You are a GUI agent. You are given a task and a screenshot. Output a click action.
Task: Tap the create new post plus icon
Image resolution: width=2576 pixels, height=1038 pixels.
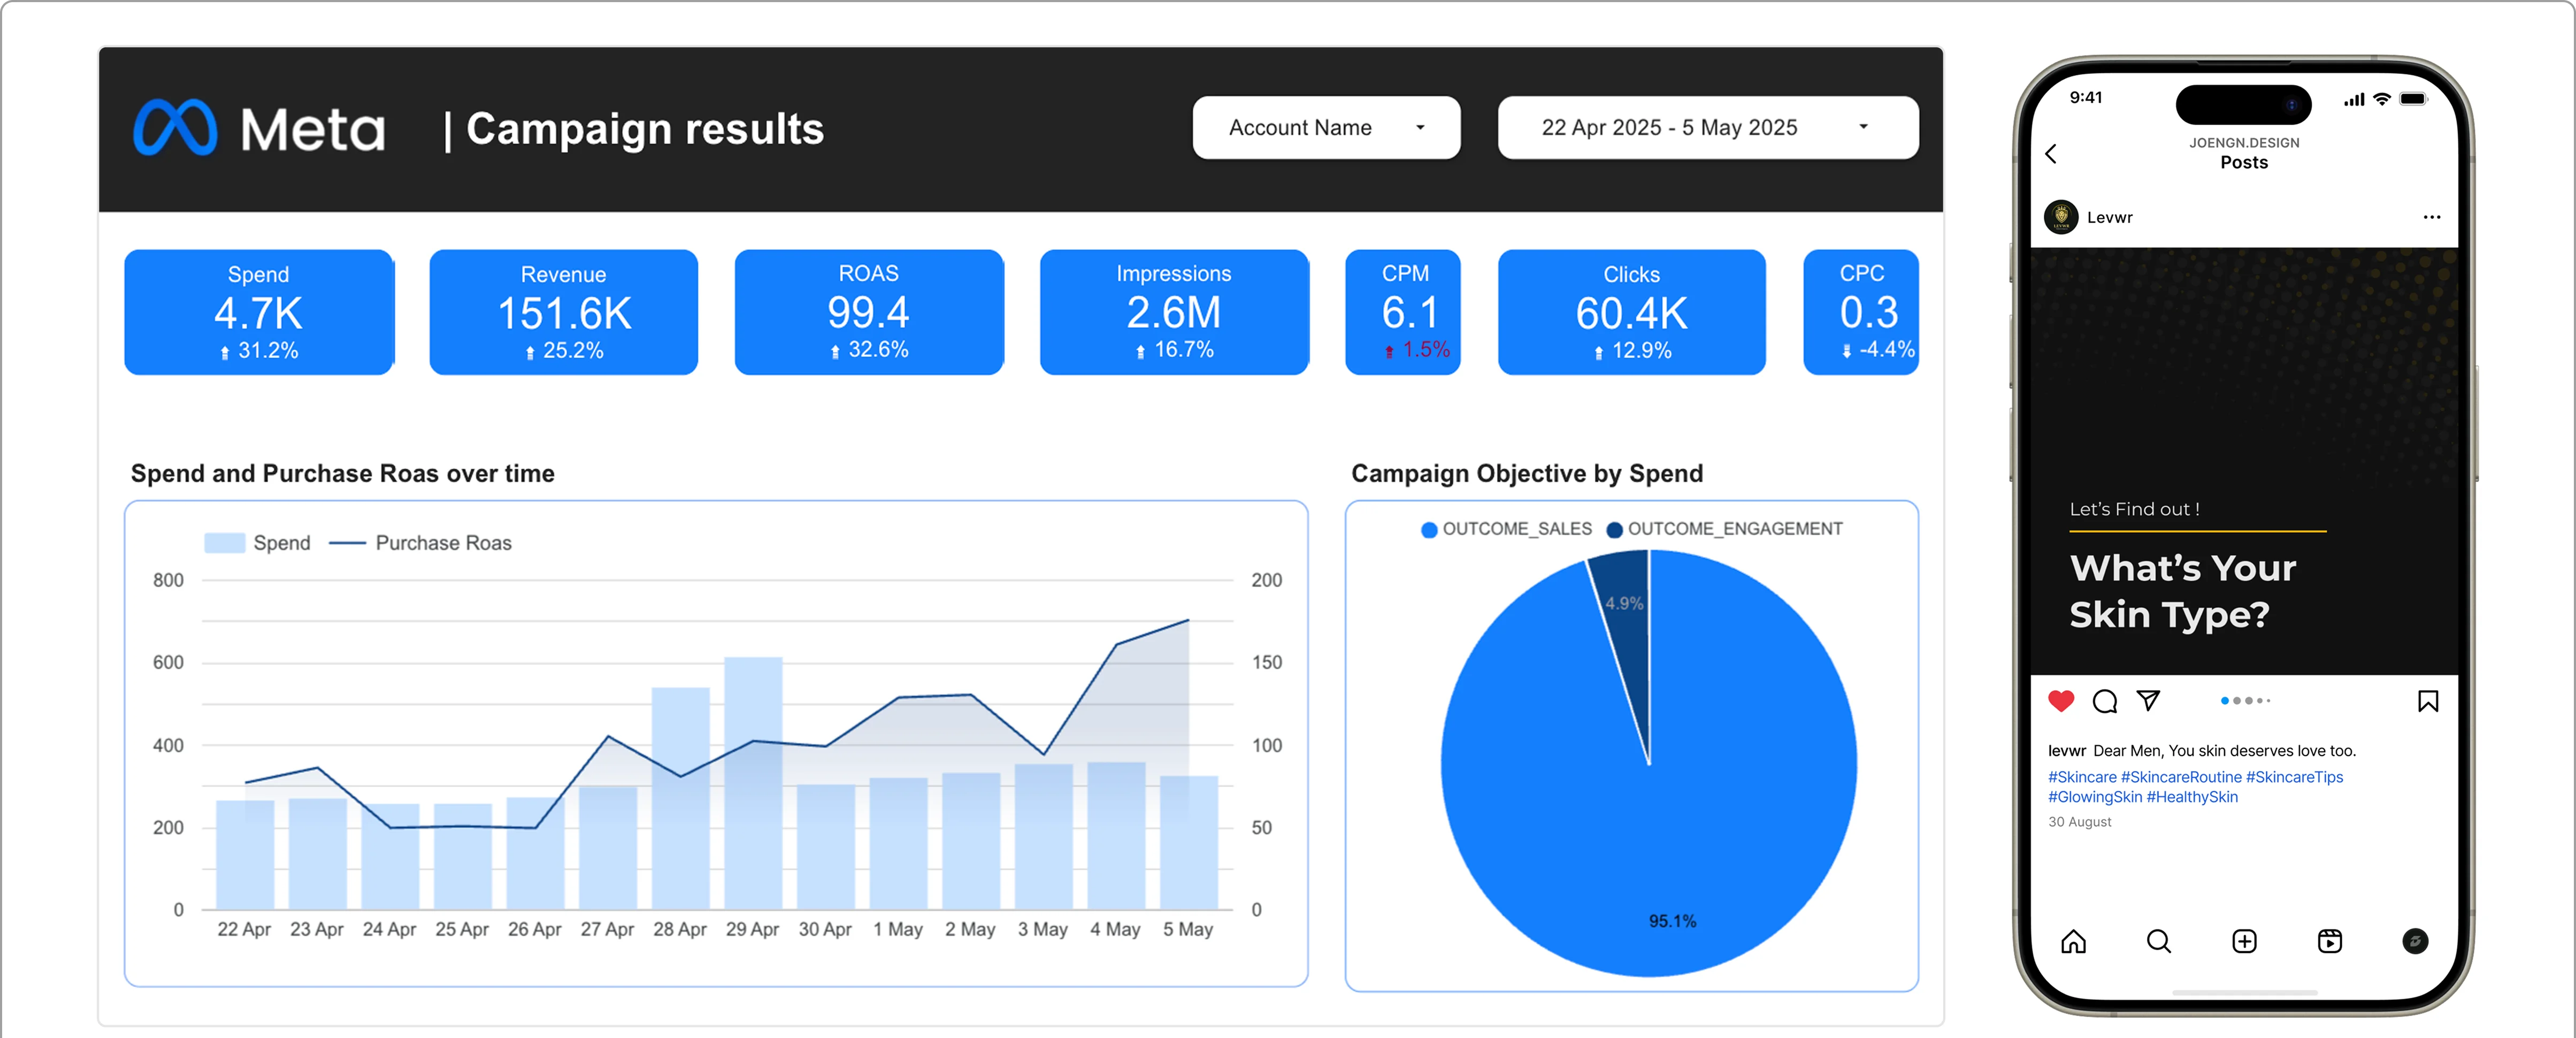[2244, 941]
